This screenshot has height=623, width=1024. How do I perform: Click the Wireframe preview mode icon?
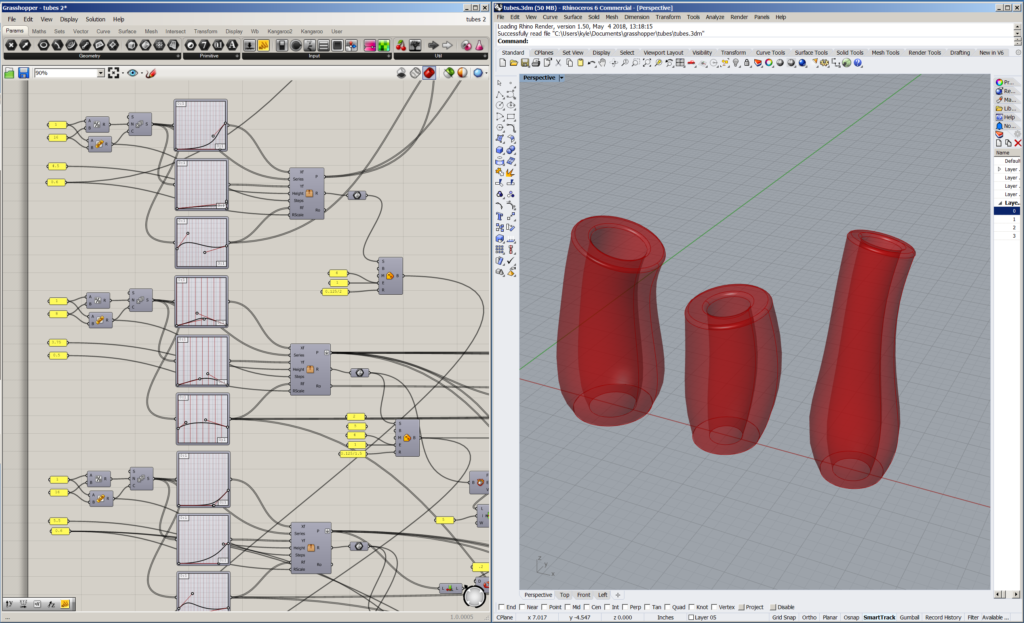415,73
